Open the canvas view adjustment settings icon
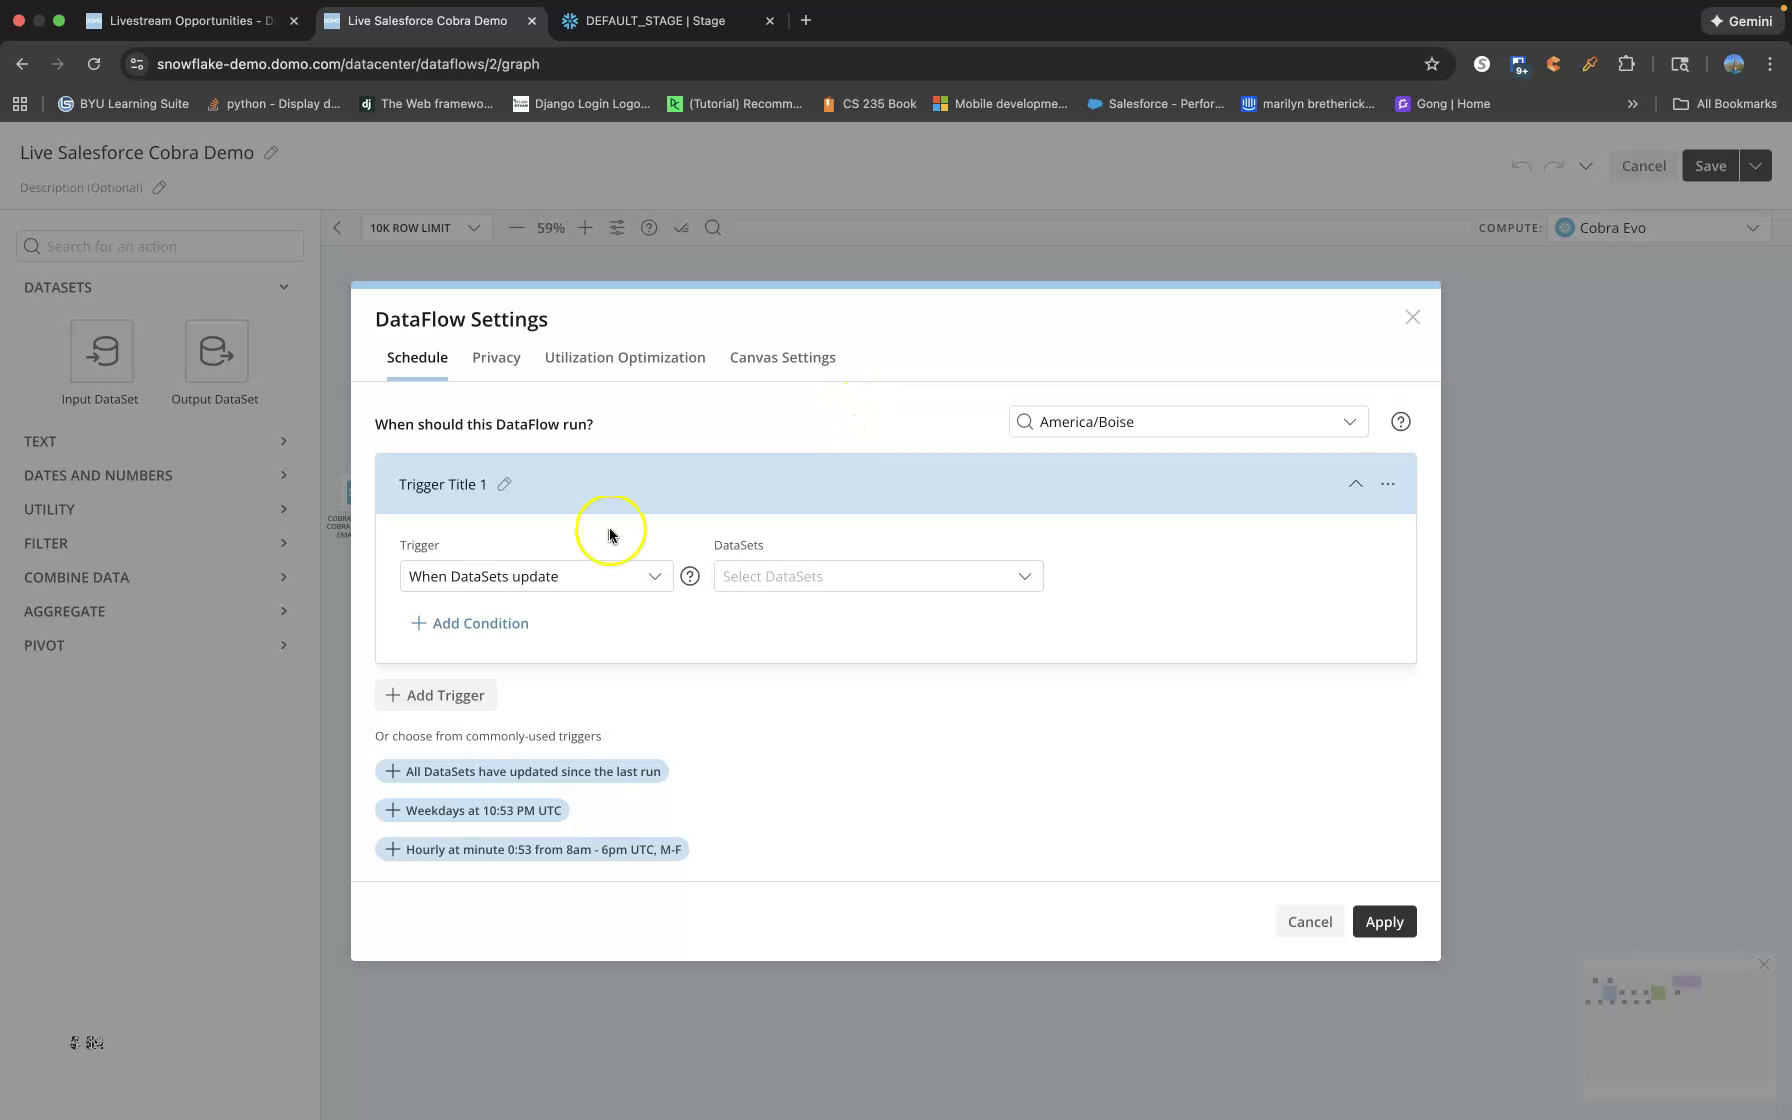1792x1120 pixels. pyautogui.click(x=617, y=227)
